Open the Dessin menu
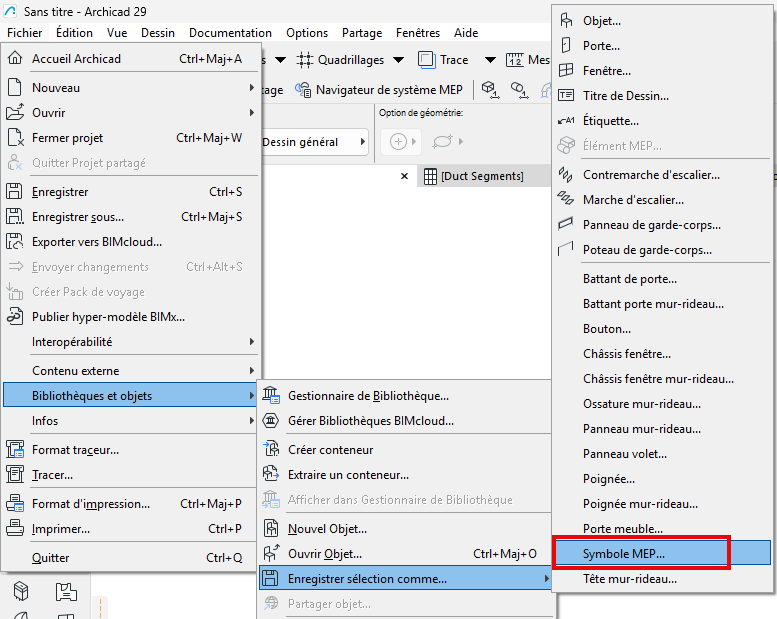 coord(158,33)
